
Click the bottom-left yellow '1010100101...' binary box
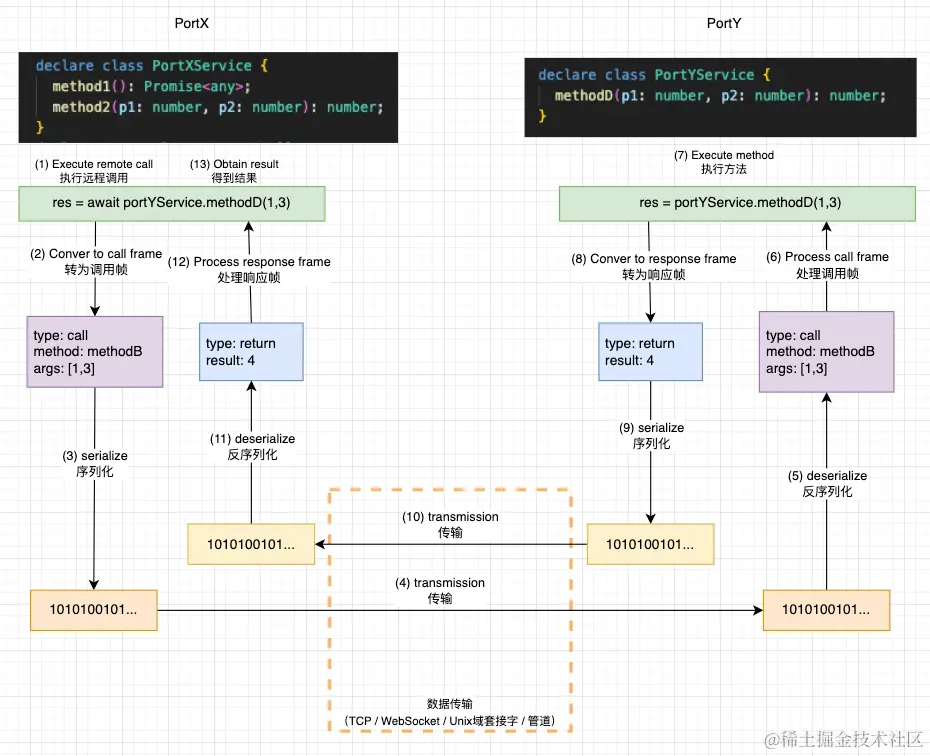click(x=93, y=609)
